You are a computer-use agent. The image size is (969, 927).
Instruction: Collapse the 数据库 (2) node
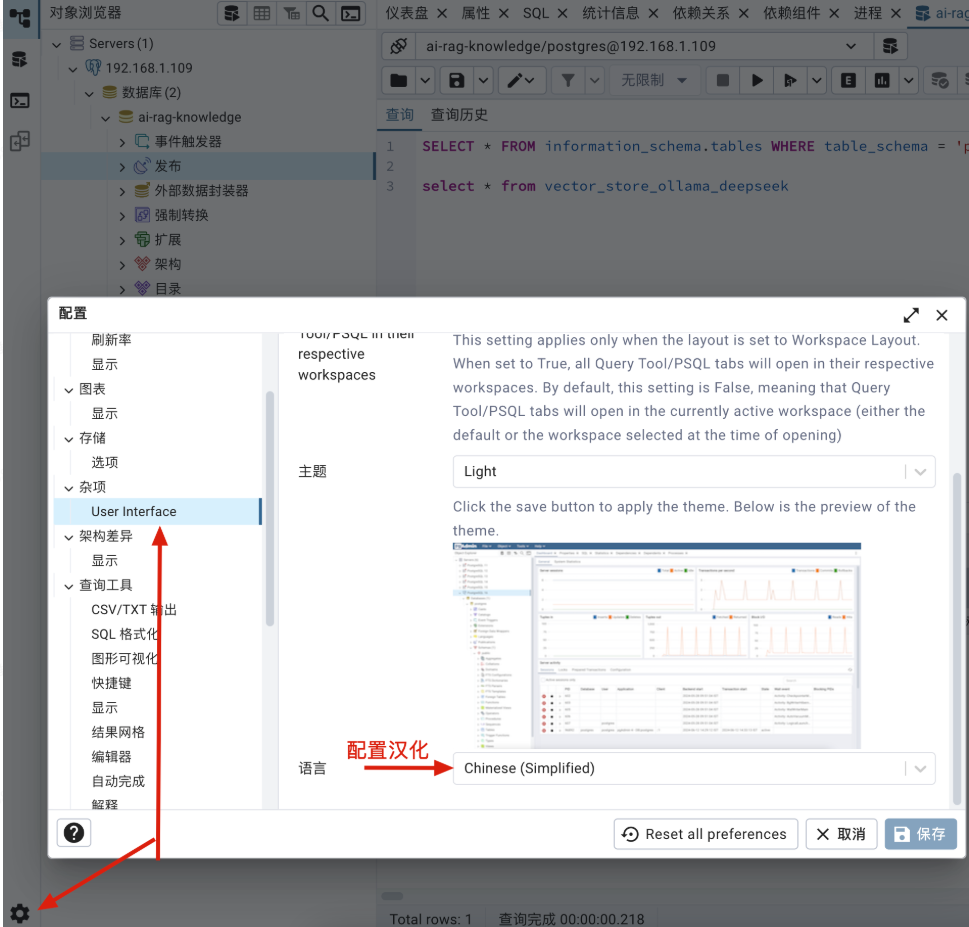click(x=90, y=94)
